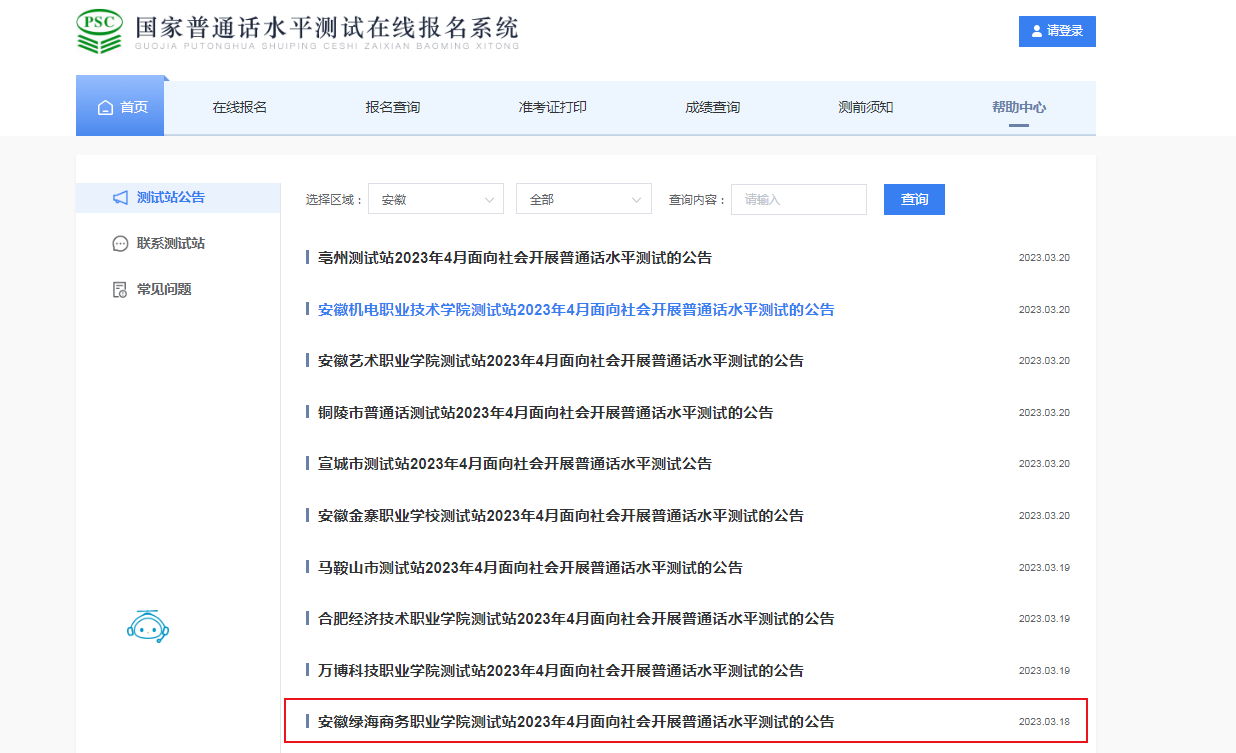This screenshot has width=1236, height=753.
Task: Expand the 安徽 region dropdown
Action: pos(435,200)
